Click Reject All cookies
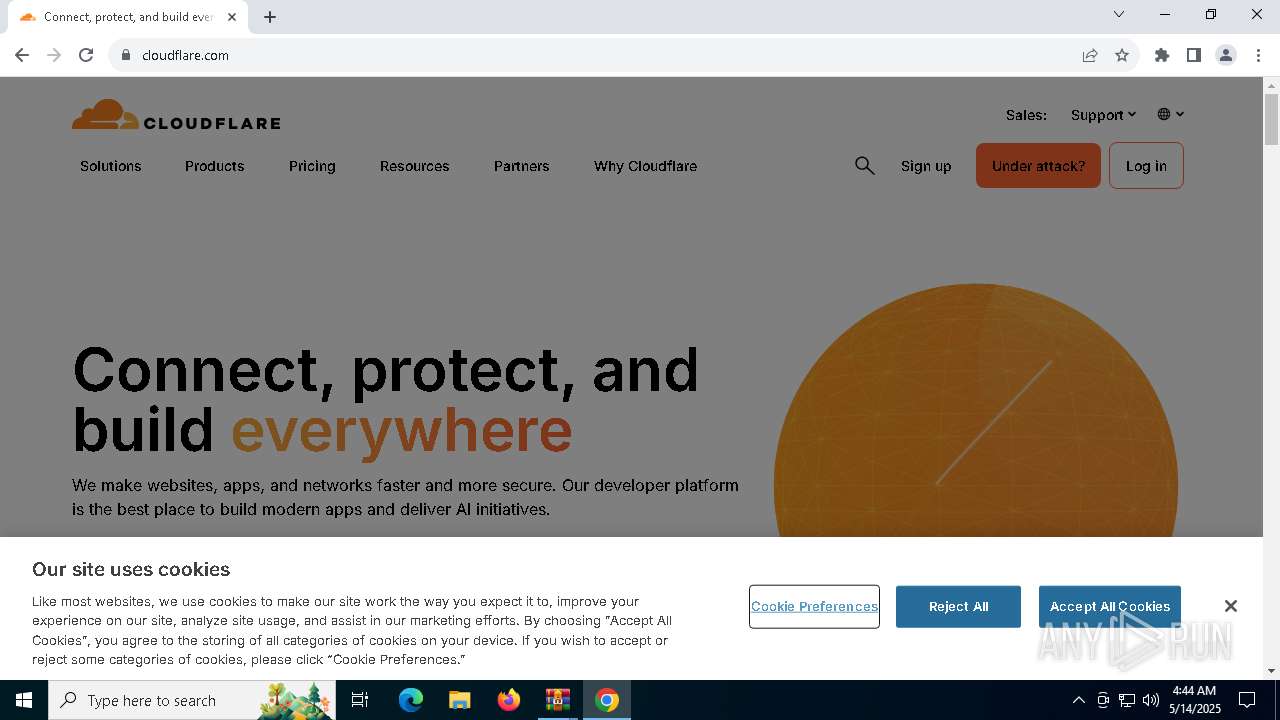 tap(958, 607)
